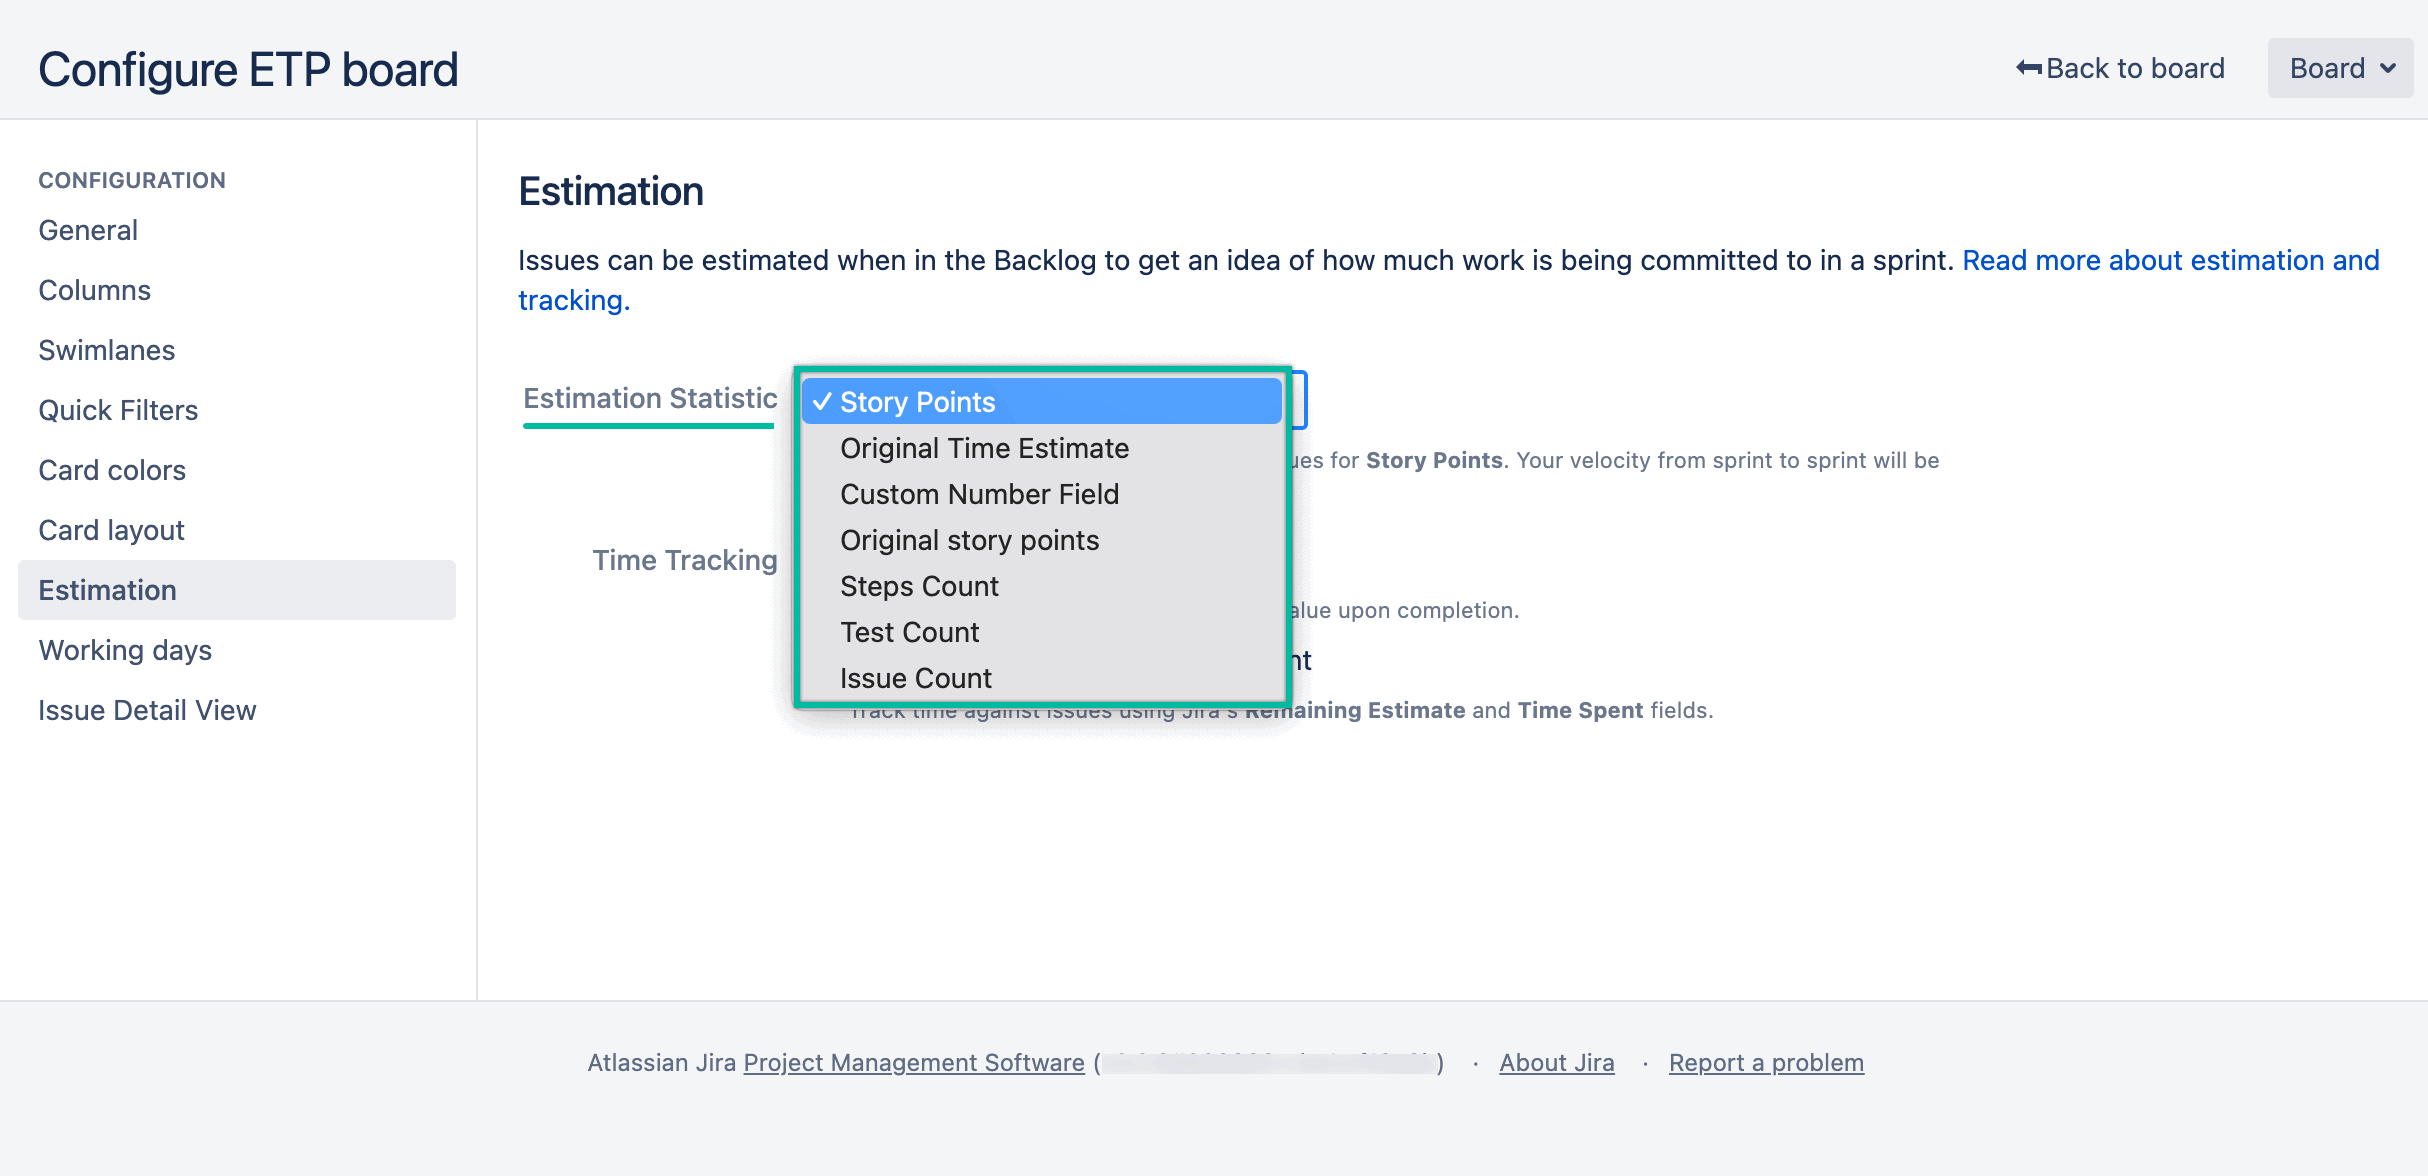
Task: Click Report a problem link
Action: point(1766,1062)
